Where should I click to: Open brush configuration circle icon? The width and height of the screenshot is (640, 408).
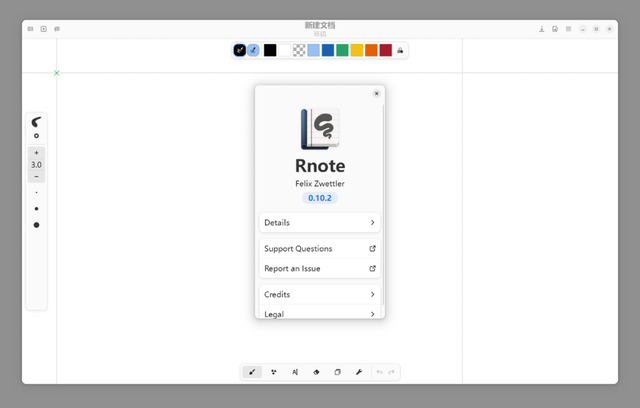36,136
